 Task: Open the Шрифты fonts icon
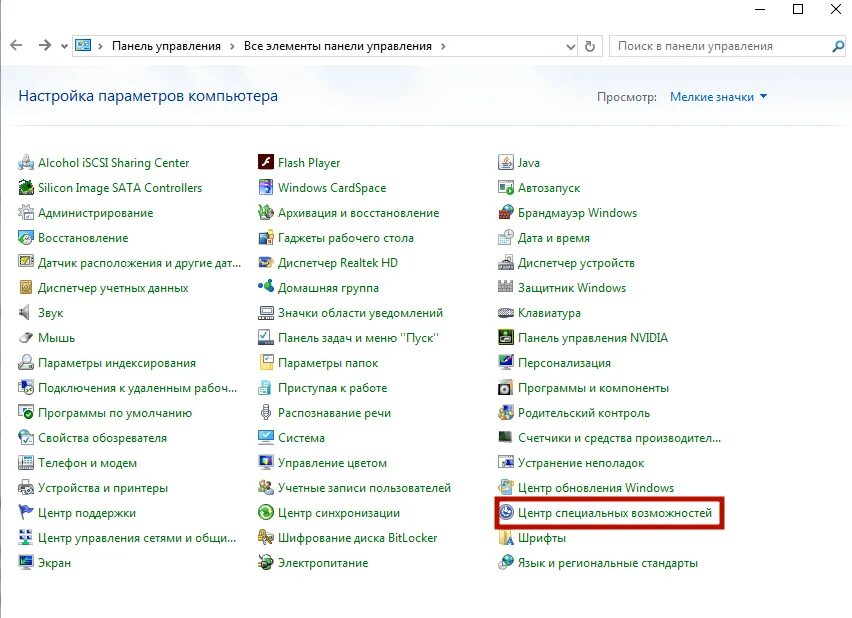(x=506, y=538)
